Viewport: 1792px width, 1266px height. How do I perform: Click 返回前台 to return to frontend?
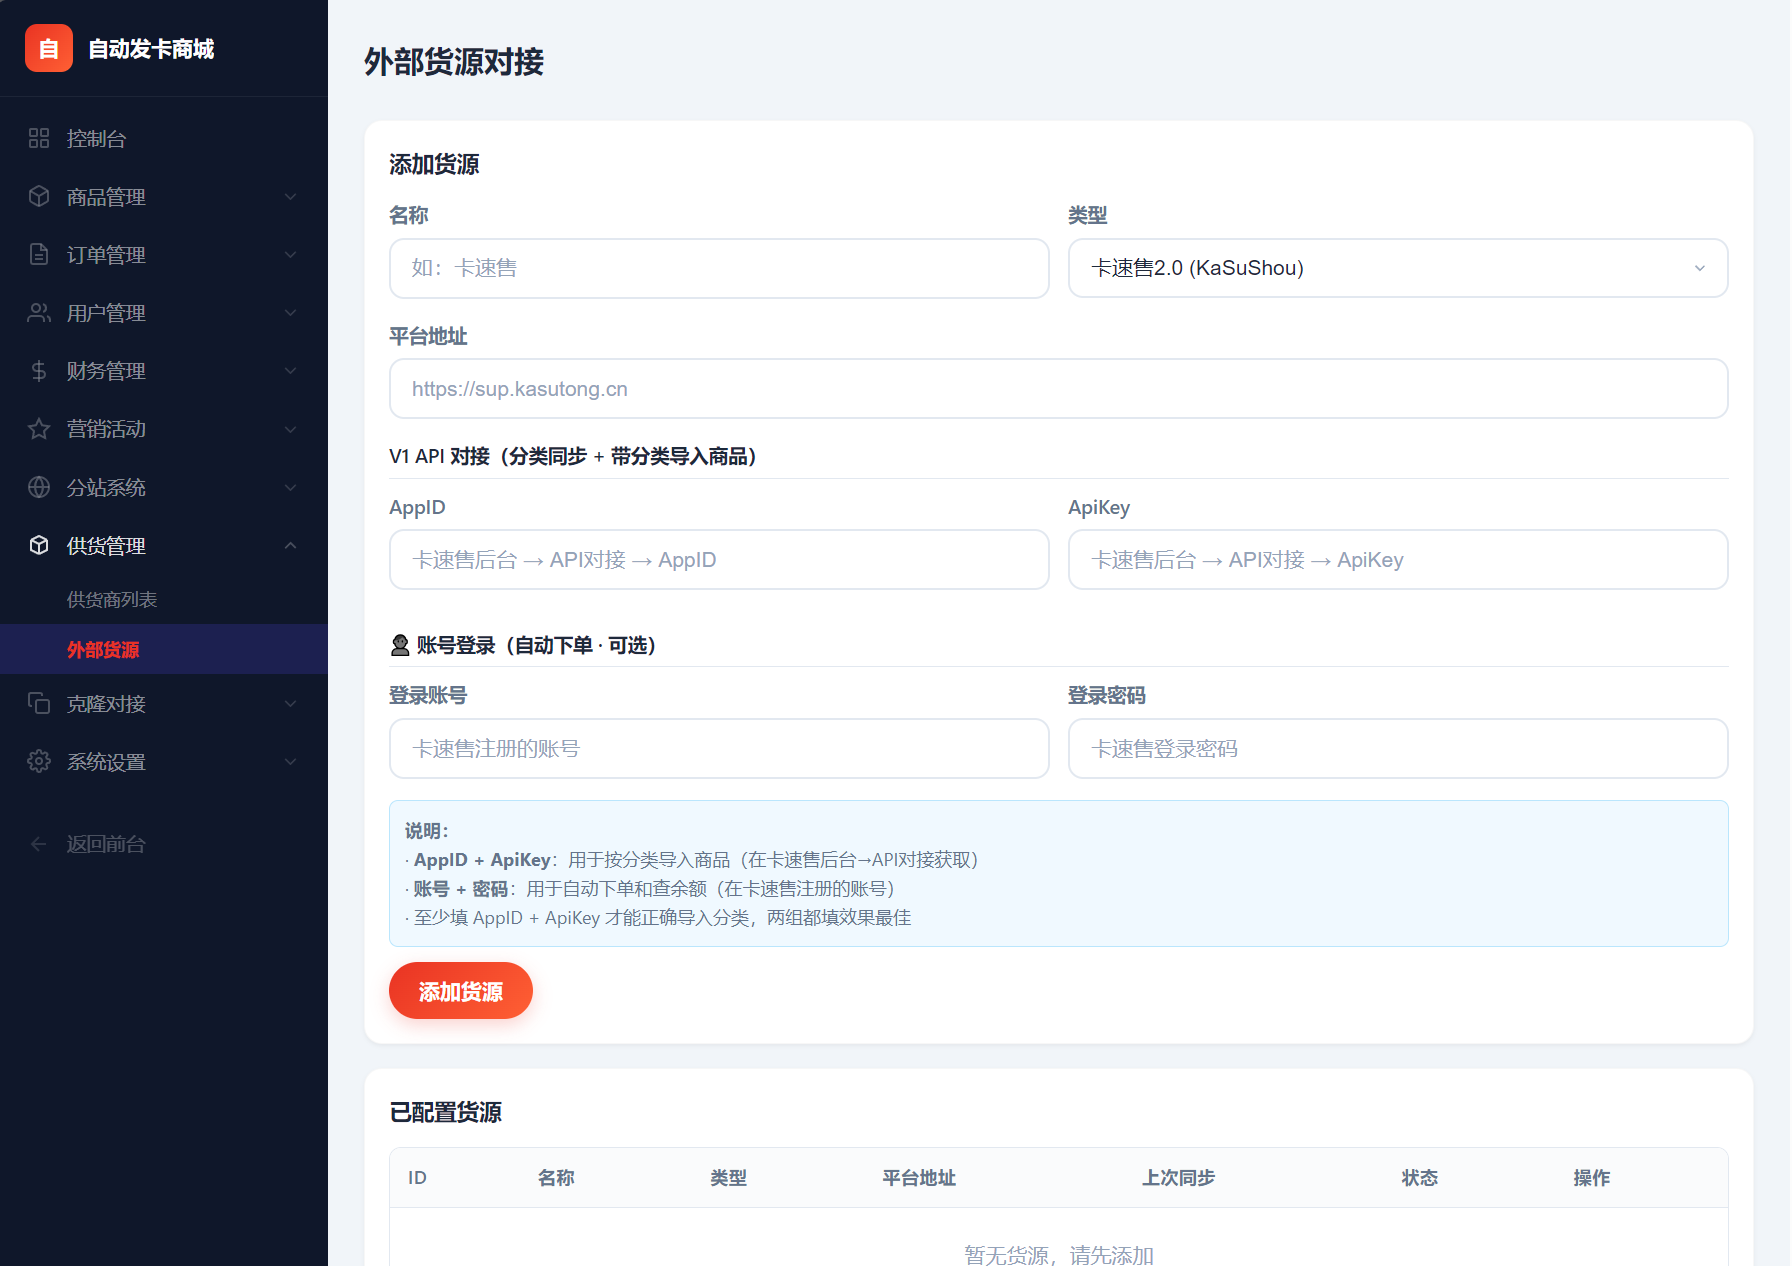[106, 843]
